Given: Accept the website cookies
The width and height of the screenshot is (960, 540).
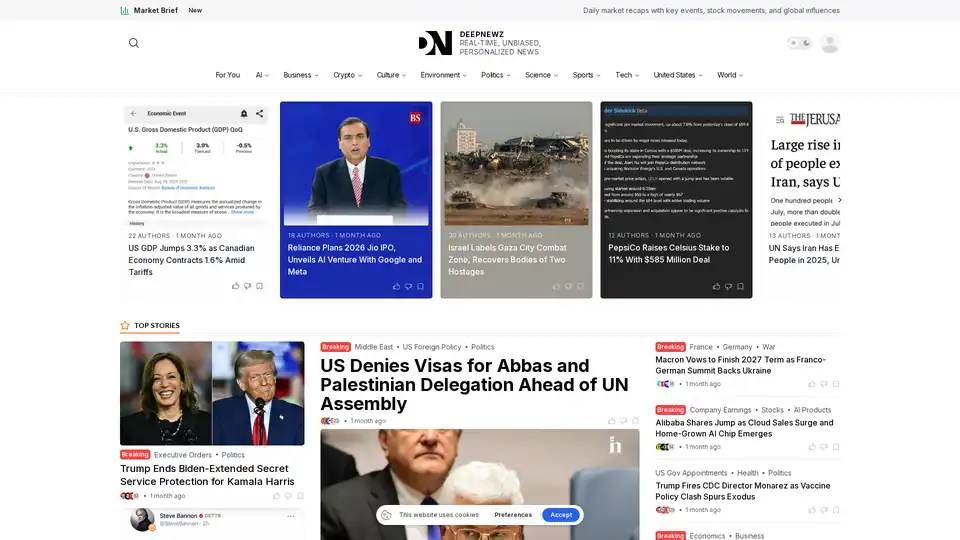Looking at the screenshot, I should 561,515.
